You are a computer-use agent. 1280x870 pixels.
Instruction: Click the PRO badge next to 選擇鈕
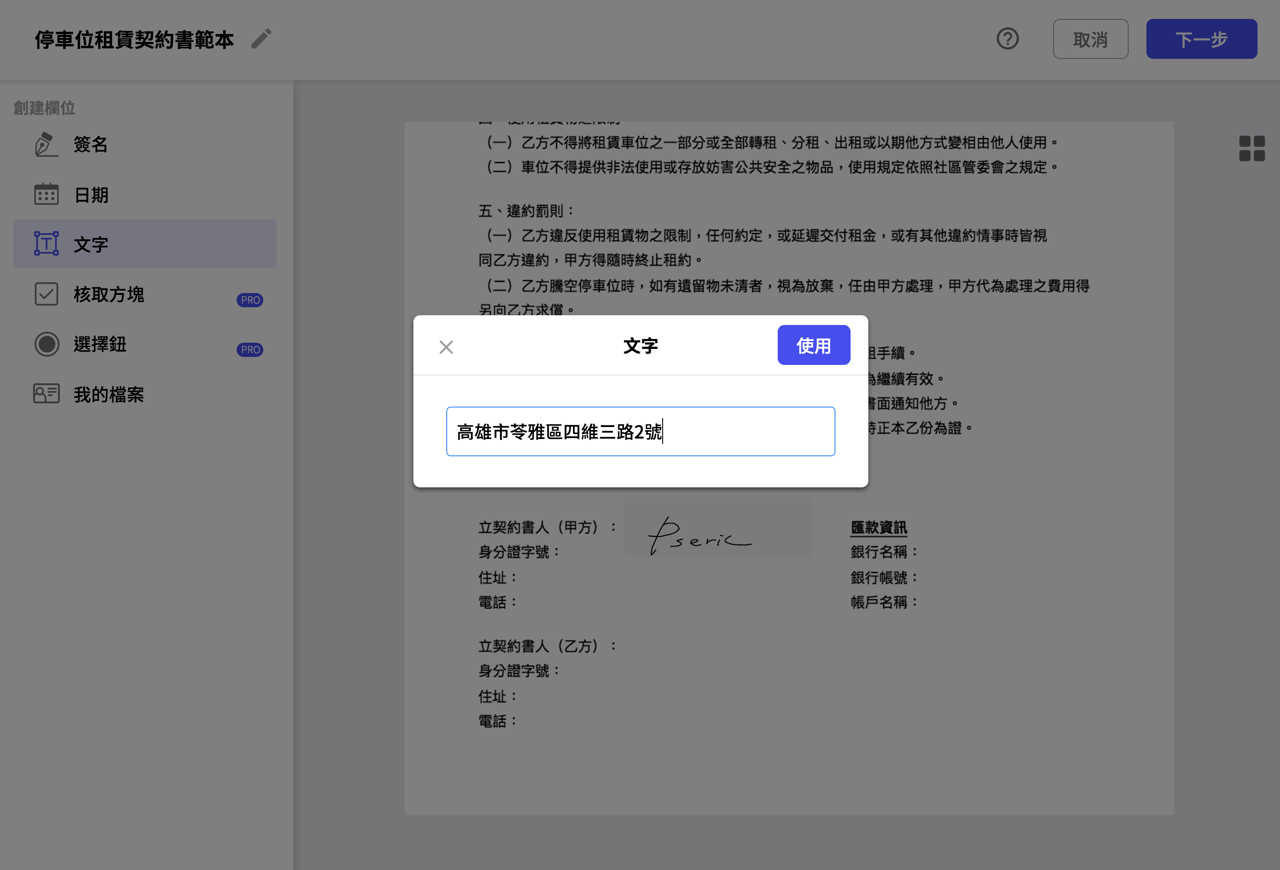(250, 350)
